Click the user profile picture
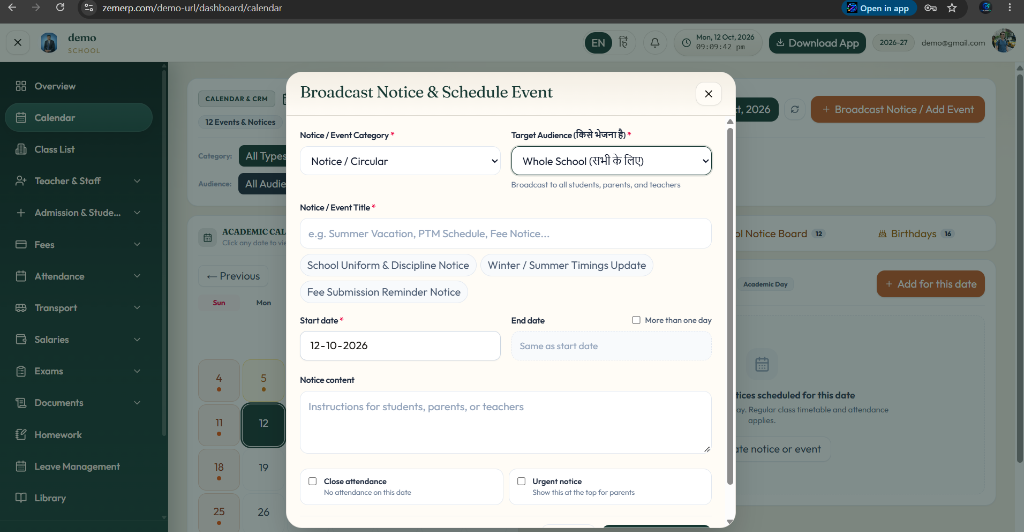 pos(1002,41)
